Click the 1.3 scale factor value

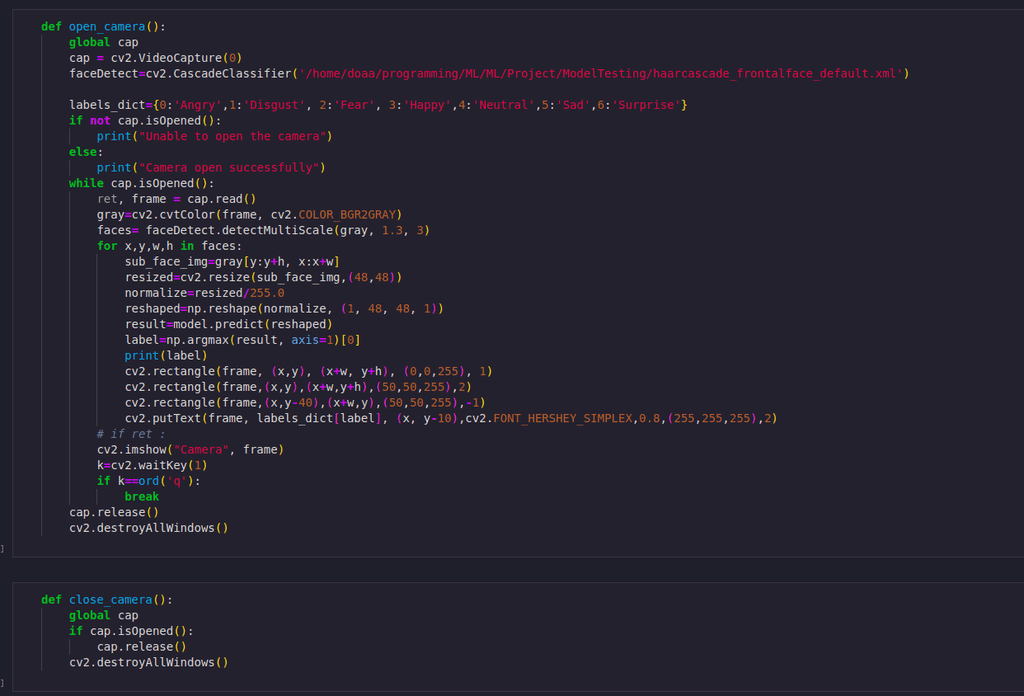click(392, 230)
